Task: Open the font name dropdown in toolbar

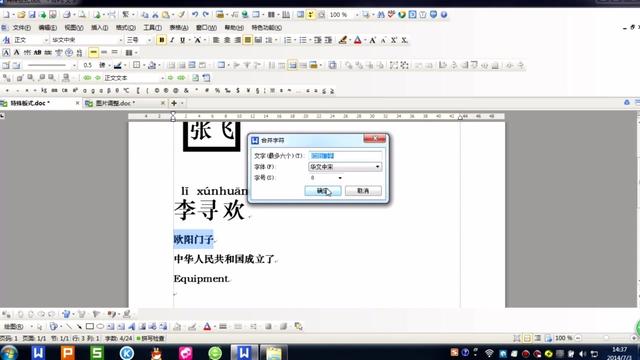Action: 120,40
